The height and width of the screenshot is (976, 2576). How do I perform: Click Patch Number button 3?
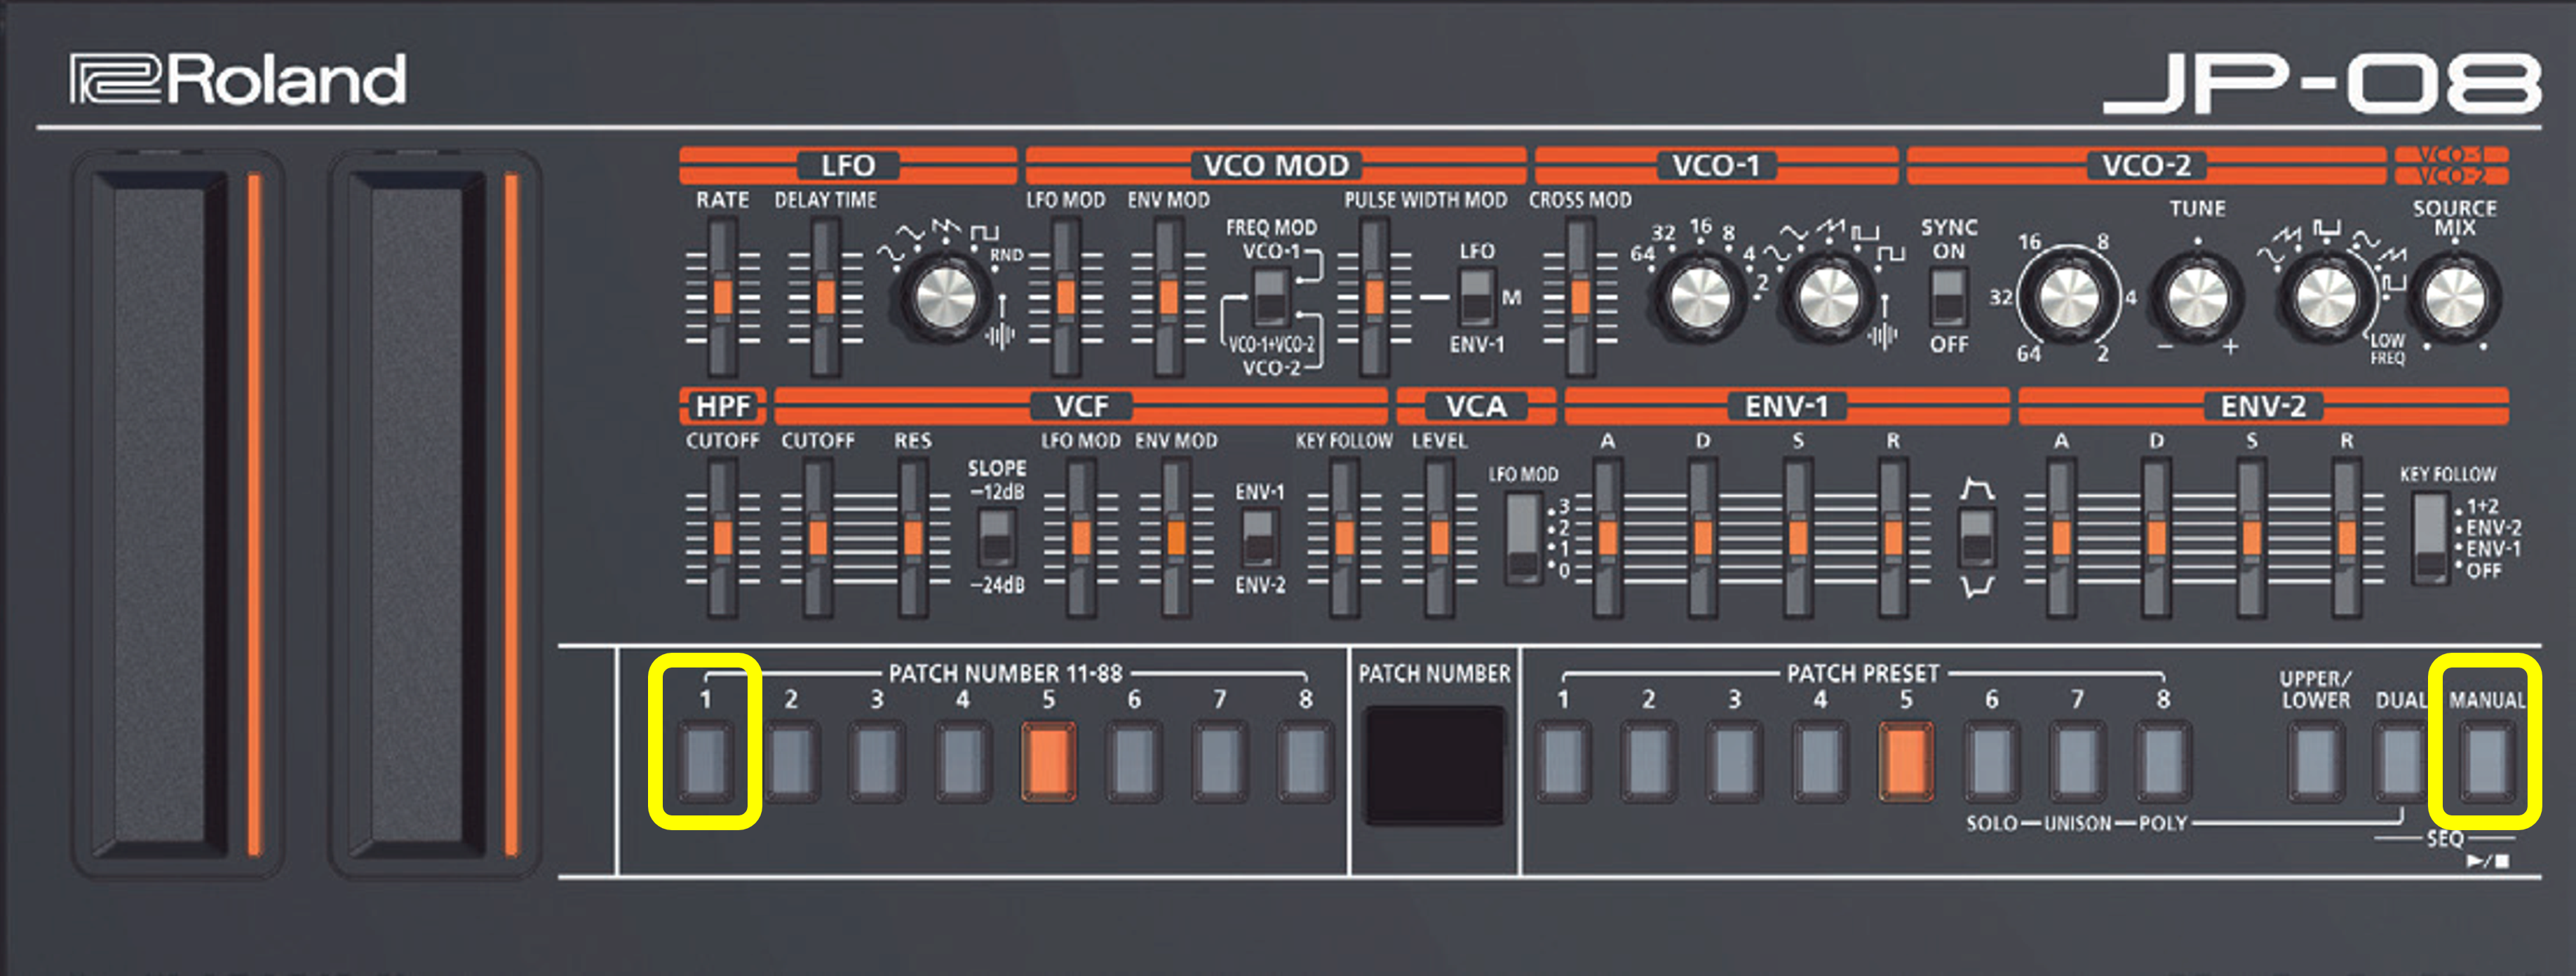877,762
